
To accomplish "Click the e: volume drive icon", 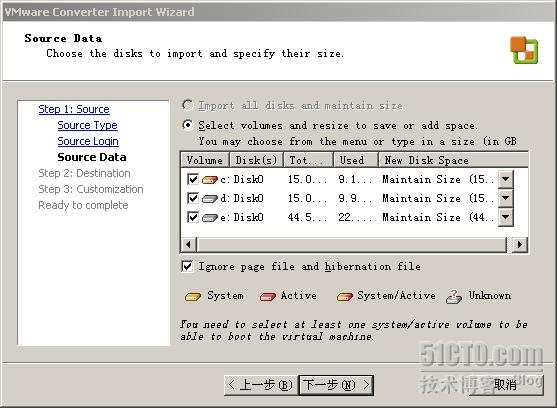I will tap(210, 217).
